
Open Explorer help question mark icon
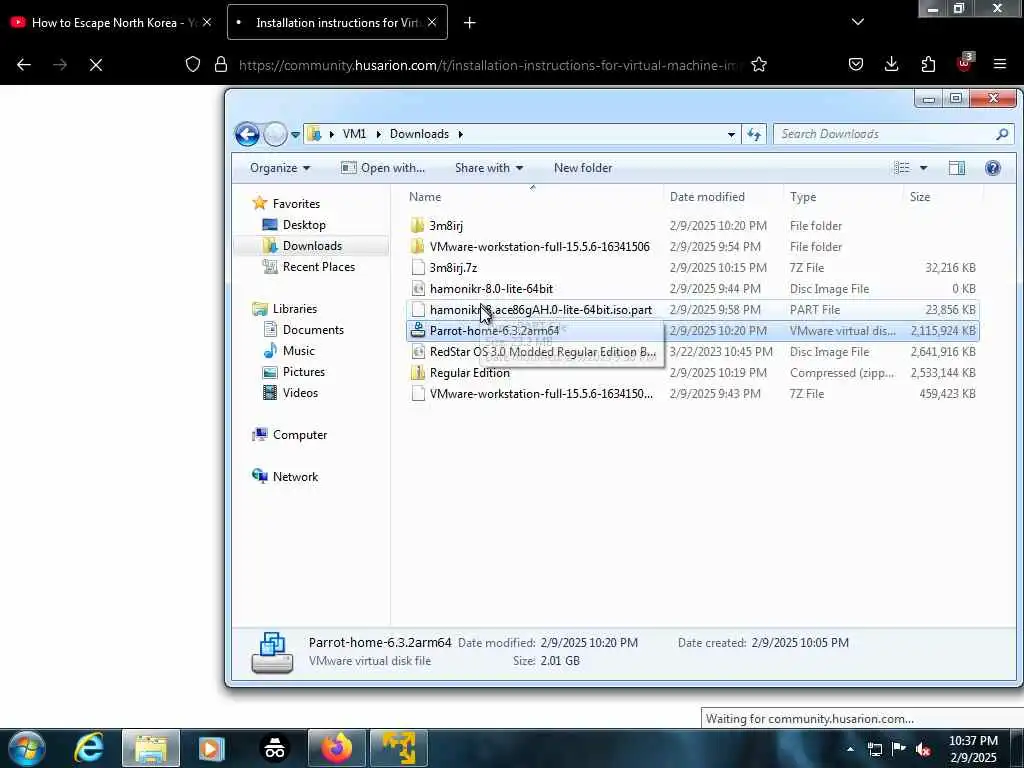tap(993, 168)
